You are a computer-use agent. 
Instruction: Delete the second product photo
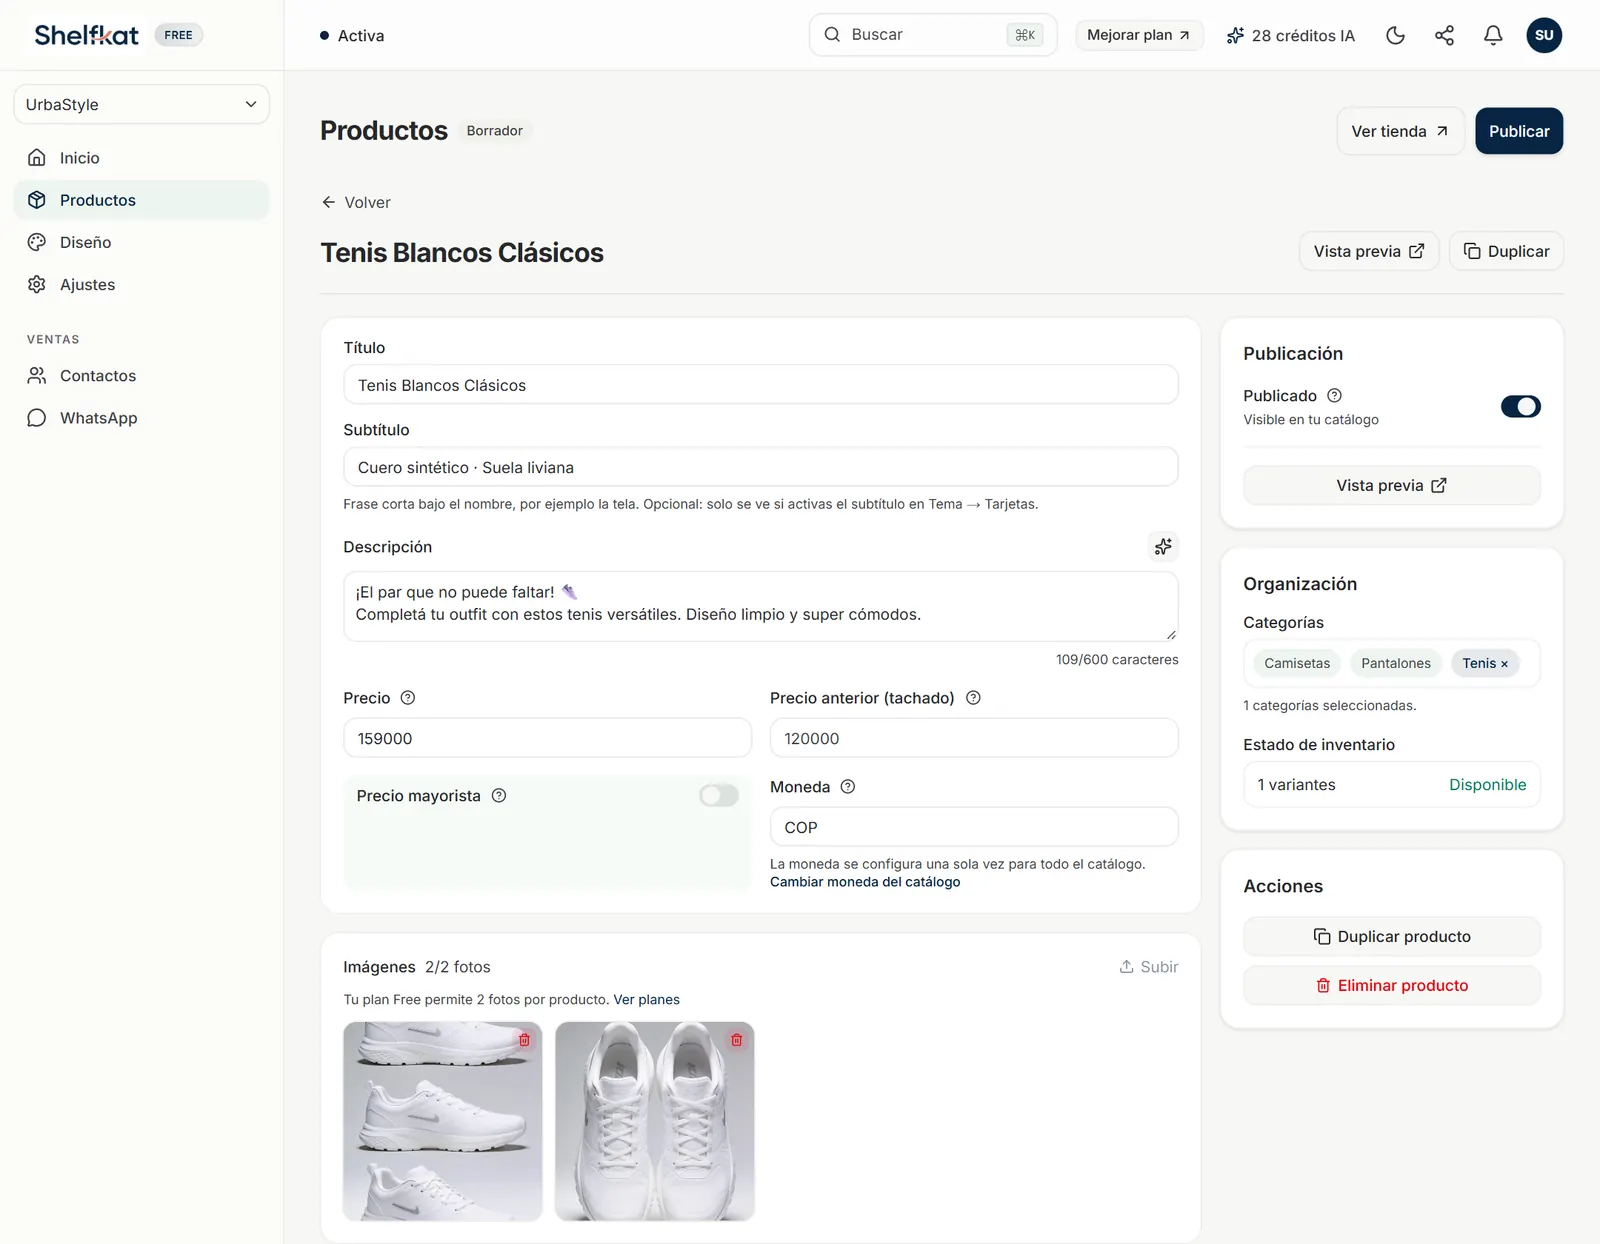coord(737,1040)
